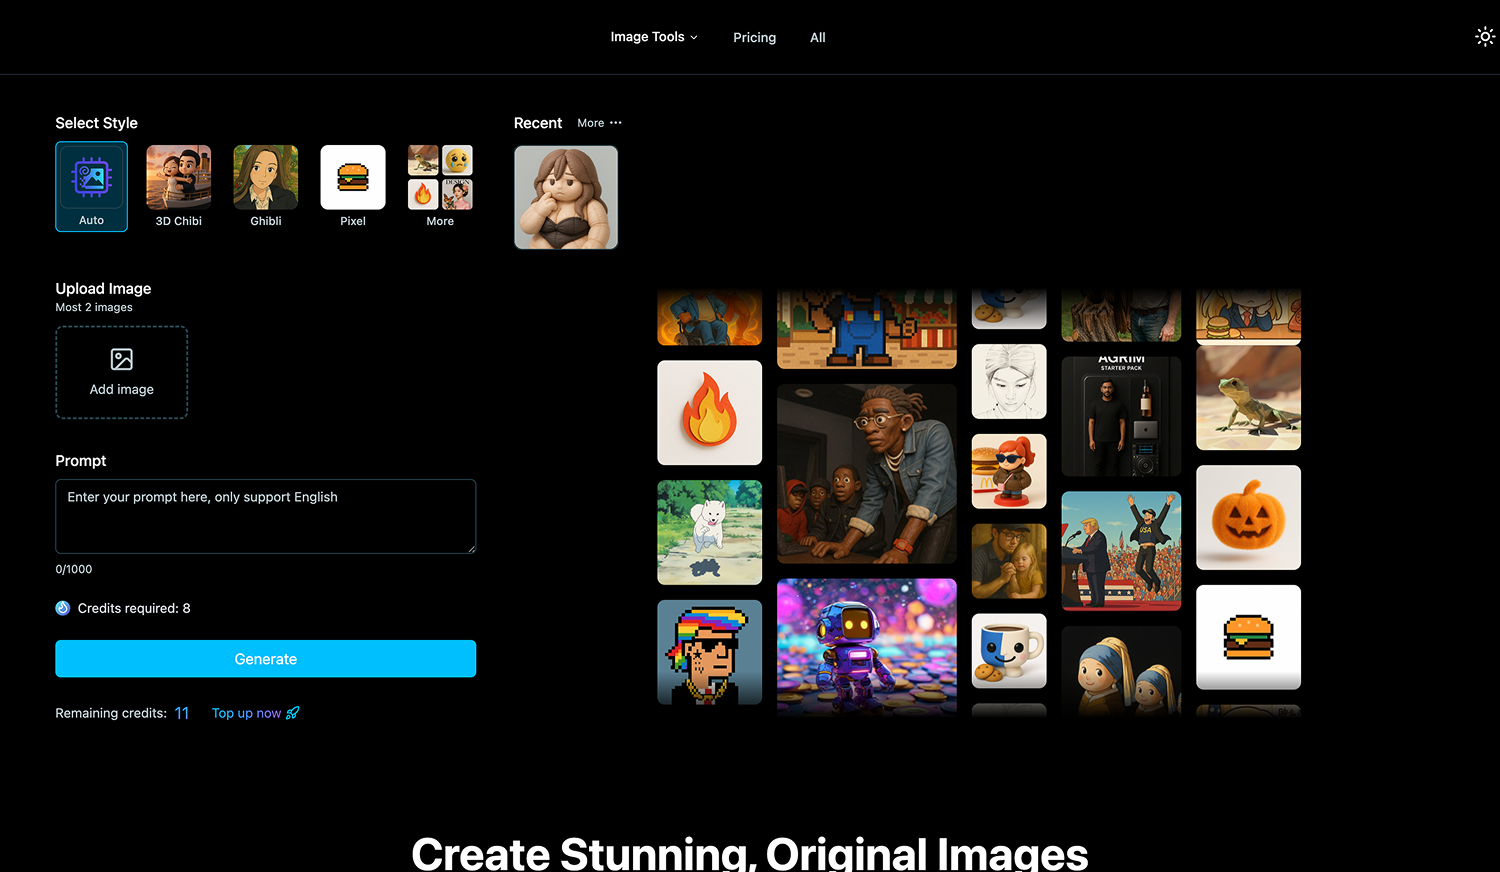Select the Auto style with chip icon

[91, 186]
